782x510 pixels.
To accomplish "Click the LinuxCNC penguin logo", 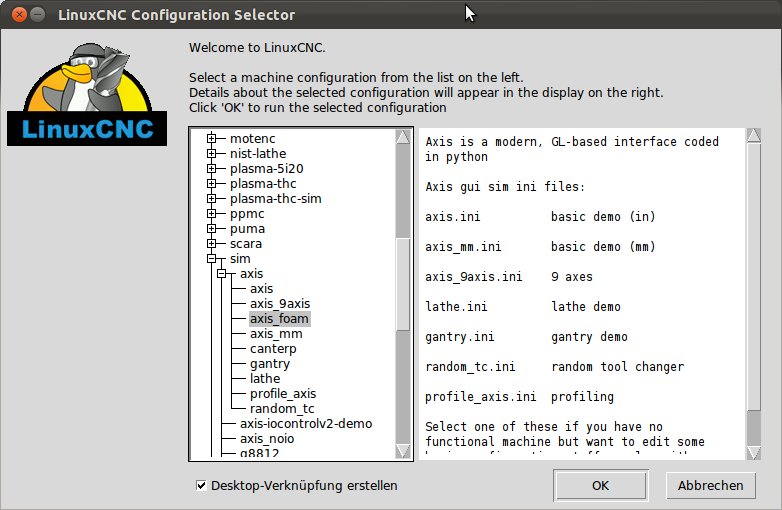I will pos(87,95).
